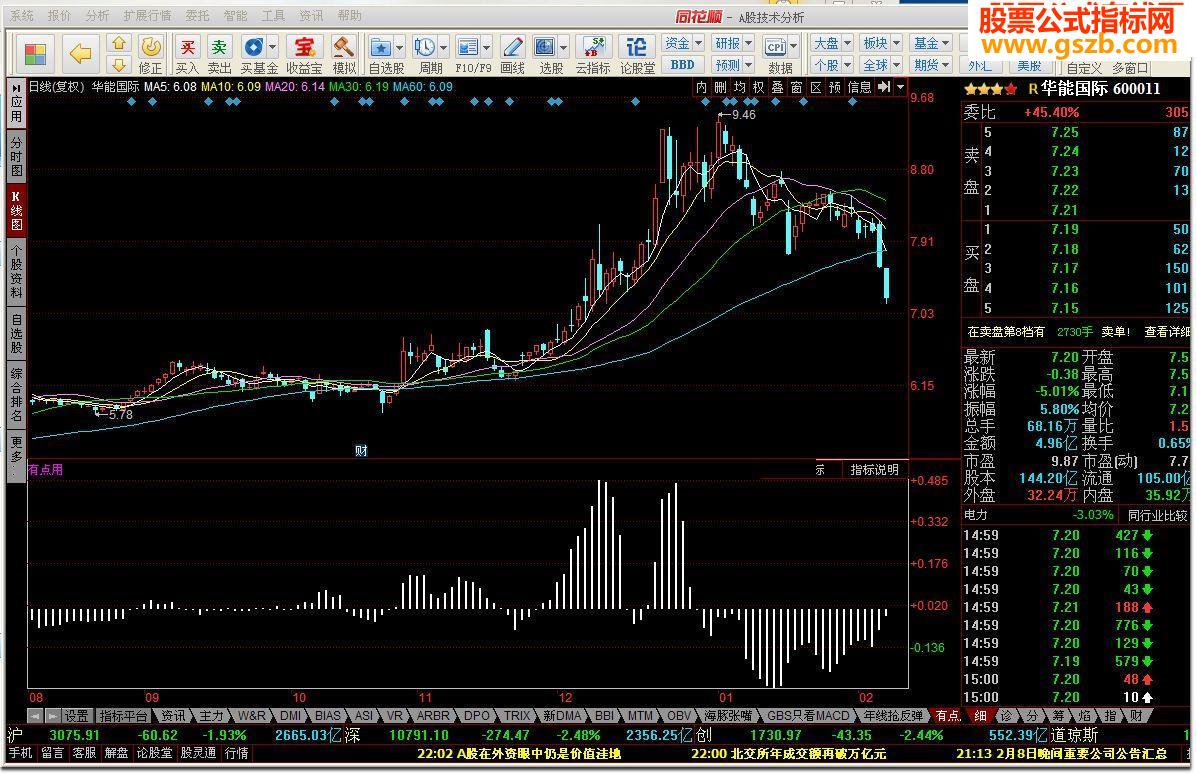Click the star rating beside 华能国际

point(990,89)
